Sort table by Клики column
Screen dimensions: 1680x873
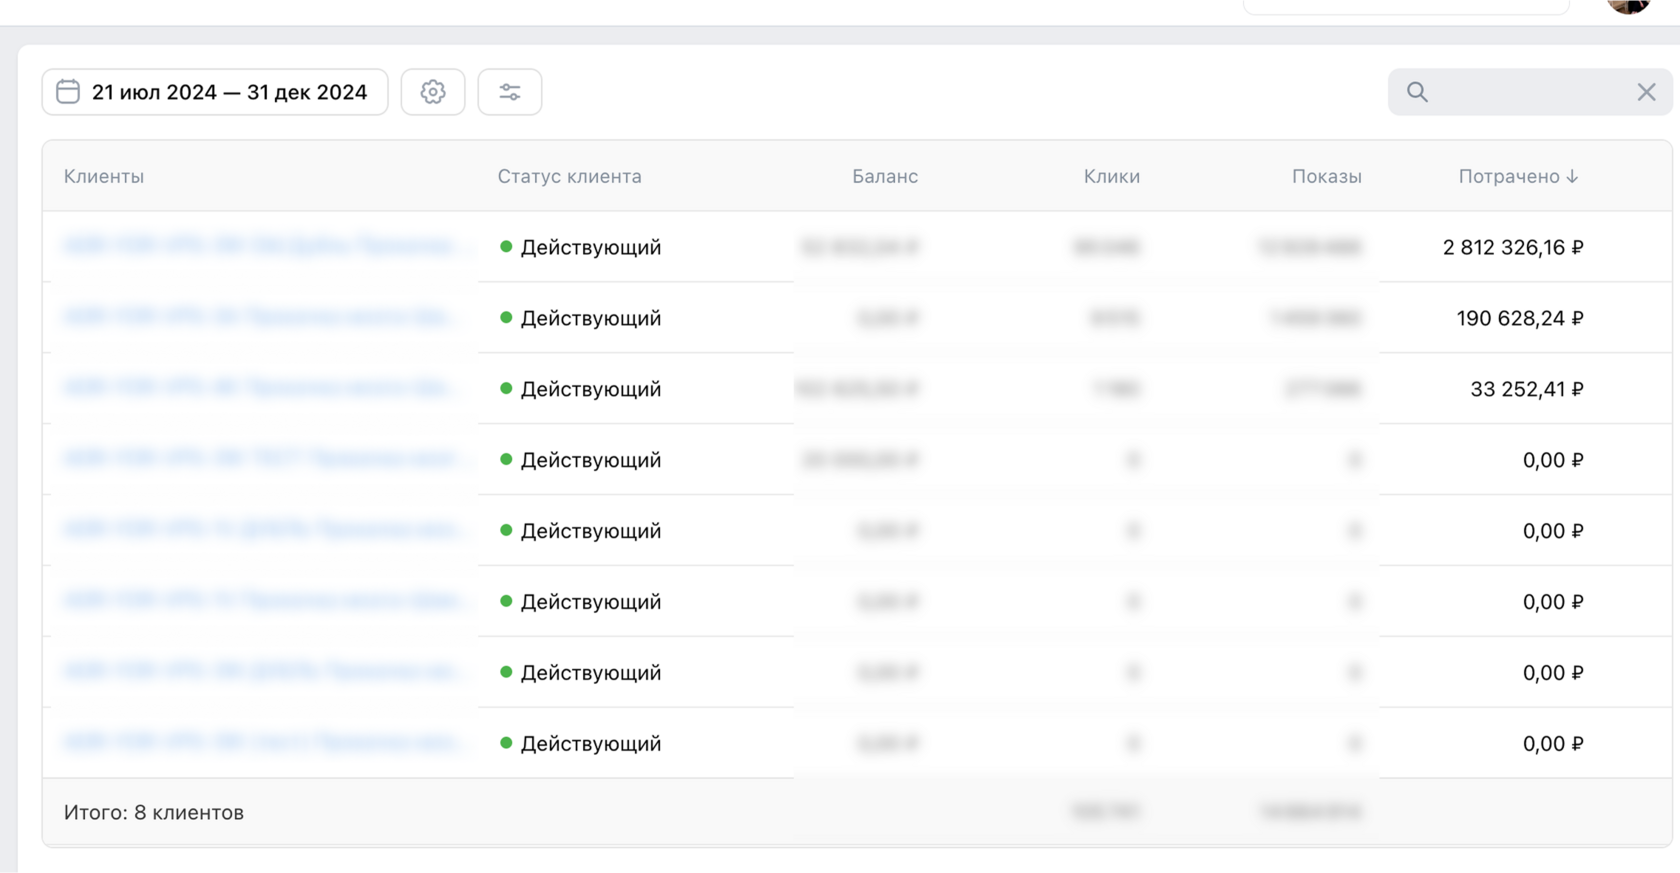click(x=1111, y=176)
